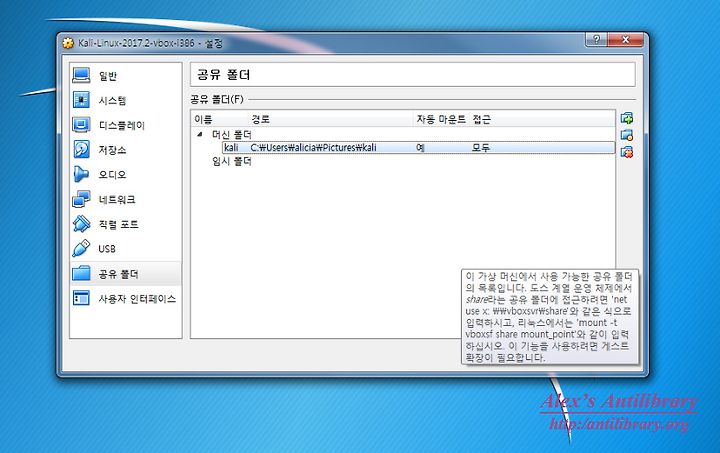Image resolution: width=720 pixels, height=453 pixels.
Task: Select the 네트워크 settings category
Action: click(125, 200)
